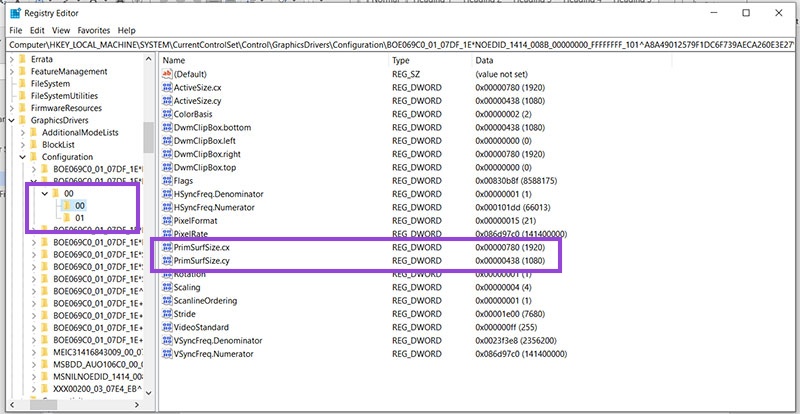Expand the FeatureManagement key
Viewport: 800px width, 414px height.
click(10, 72)
